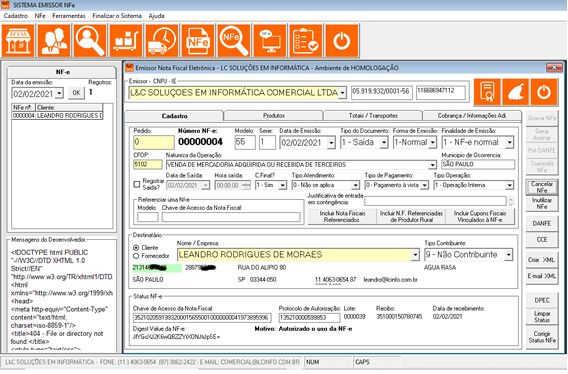Switch to the Totais / Transportes tab

point(373,116)
